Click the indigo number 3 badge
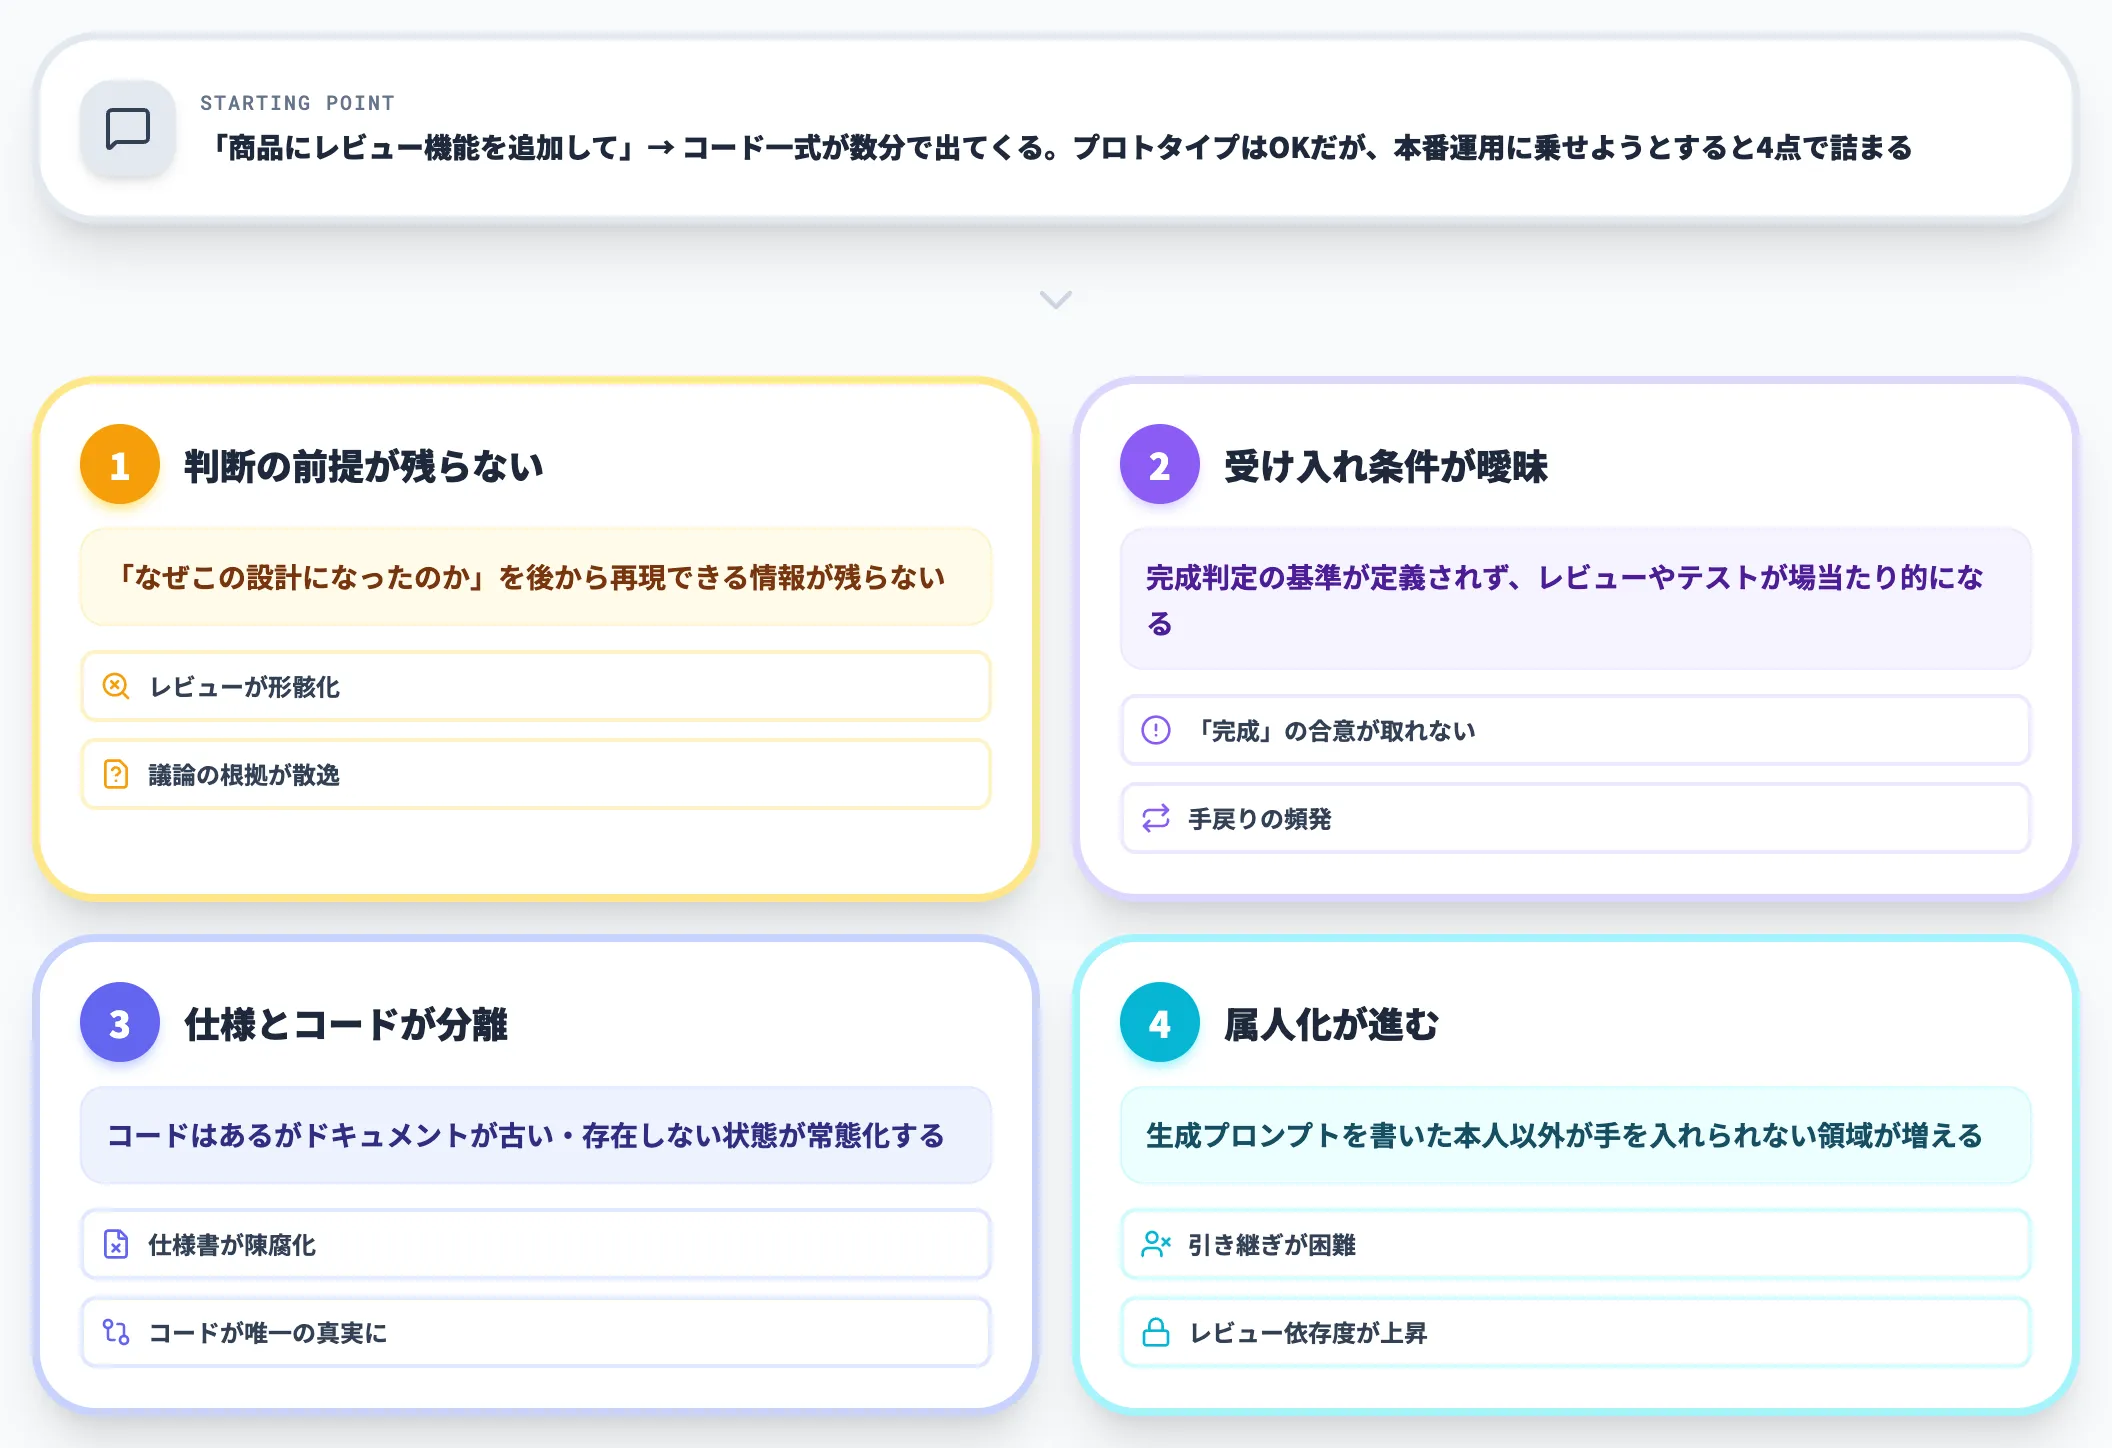Image resolution: width=2112 pixels, height=1448 pixels. pyautogui.click(x=120, y=1023)
